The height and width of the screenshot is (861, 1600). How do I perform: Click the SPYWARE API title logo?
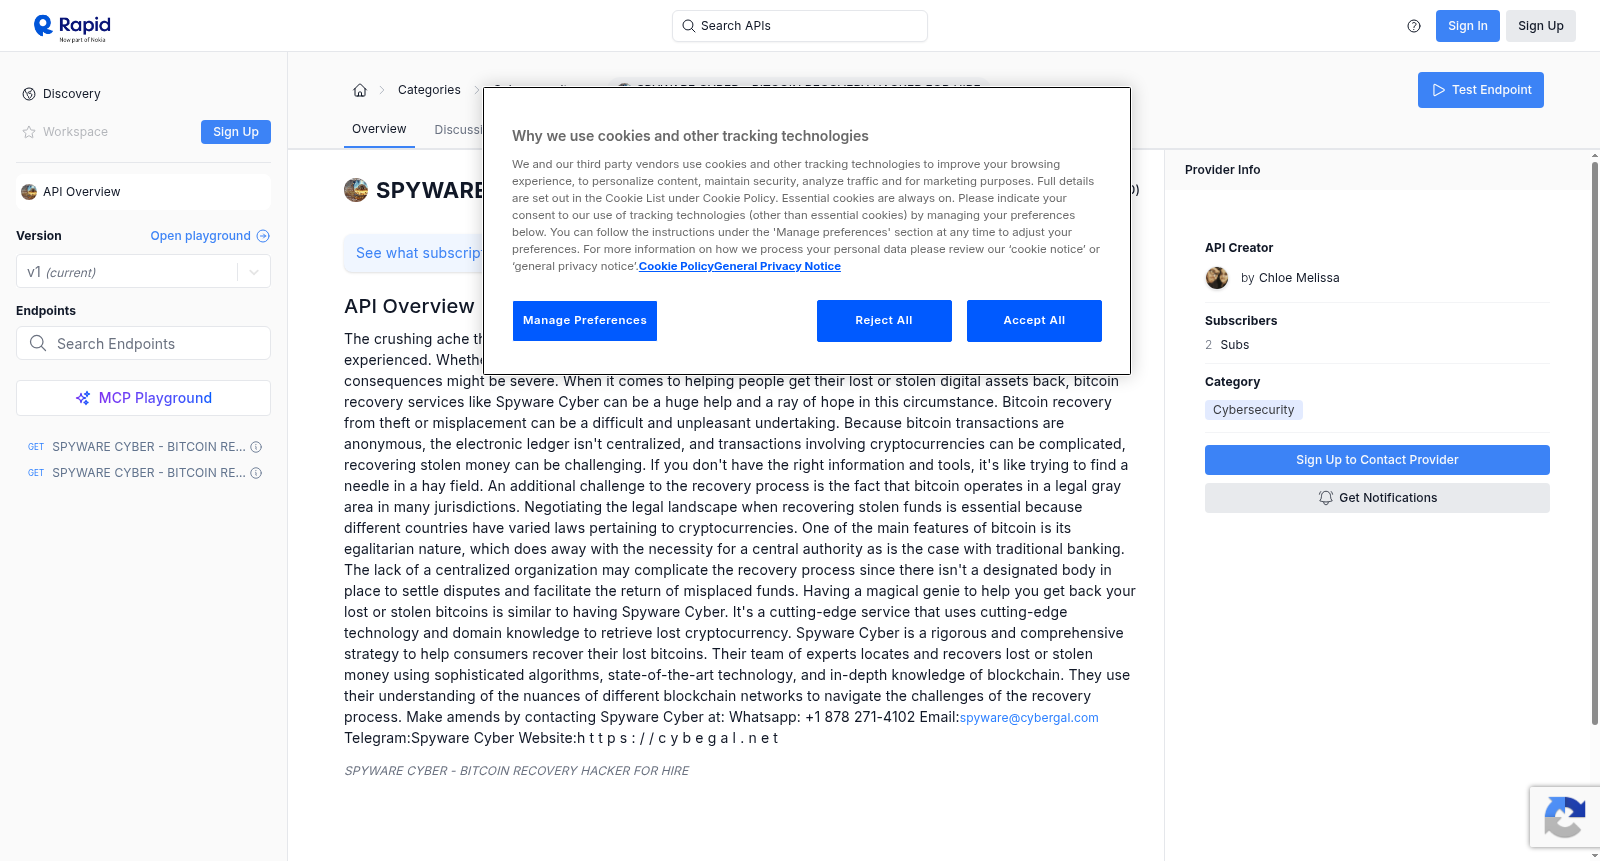click(356, 190)
